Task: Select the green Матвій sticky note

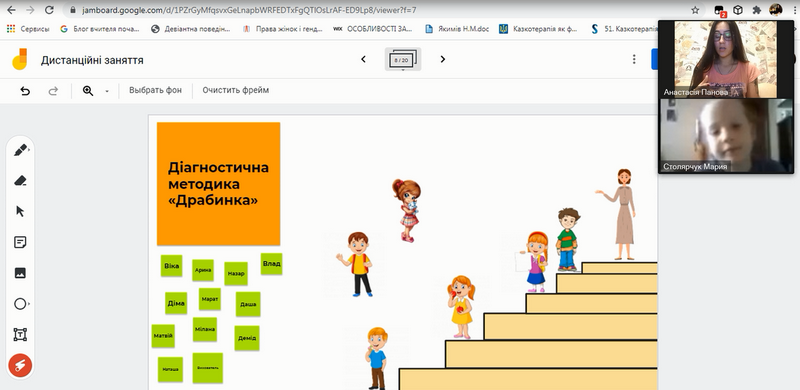Action: click(x=163, y=336)
